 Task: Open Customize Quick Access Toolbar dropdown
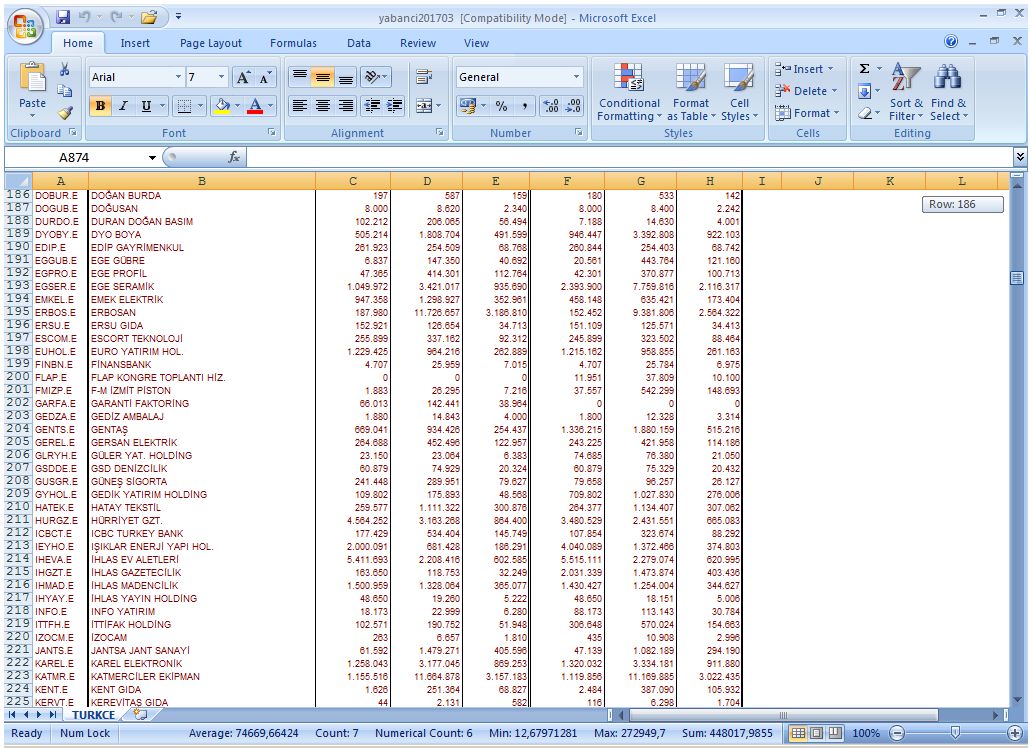click(x=178, y=16)
